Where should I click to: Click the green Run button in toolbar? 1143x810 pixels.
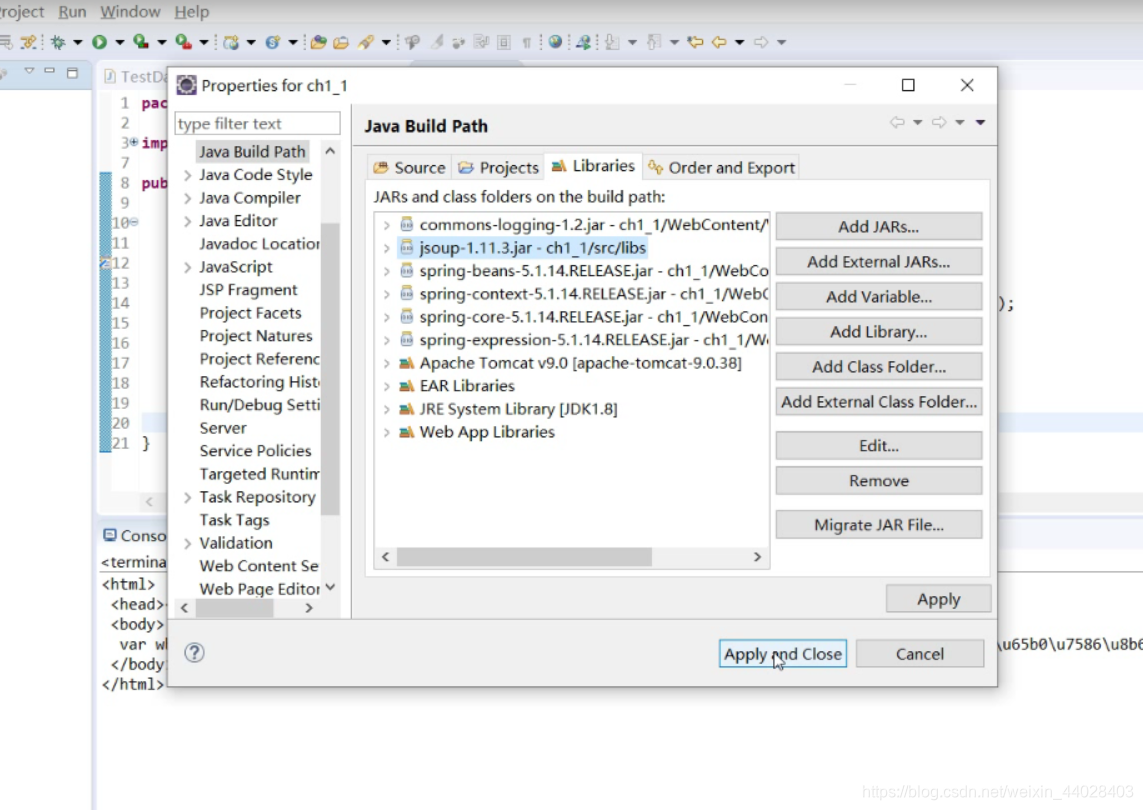[x=99, y=42]
